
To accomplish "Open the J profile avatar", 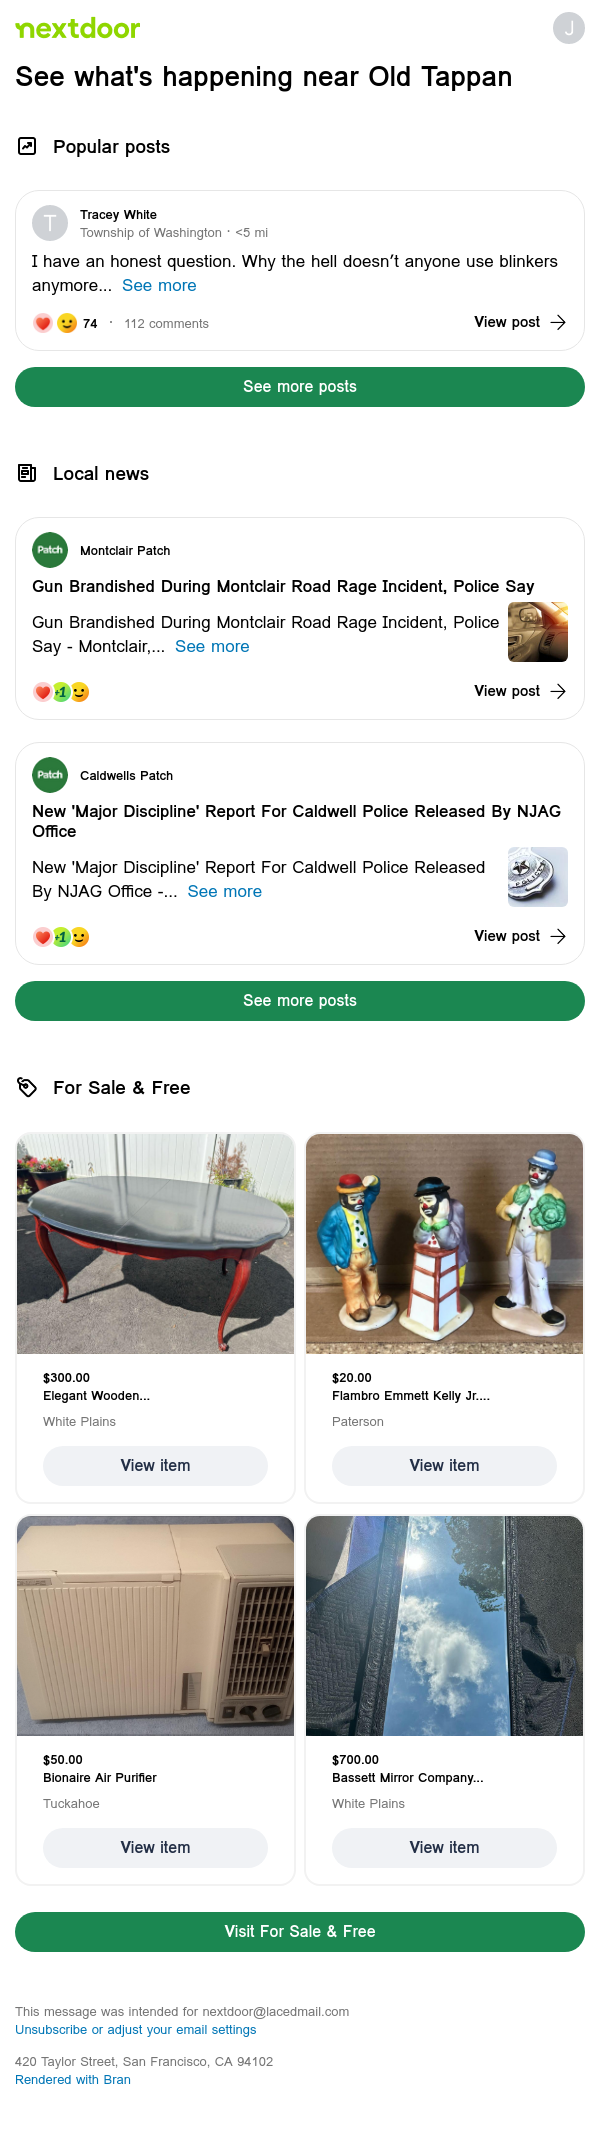I will click(569, 28).
